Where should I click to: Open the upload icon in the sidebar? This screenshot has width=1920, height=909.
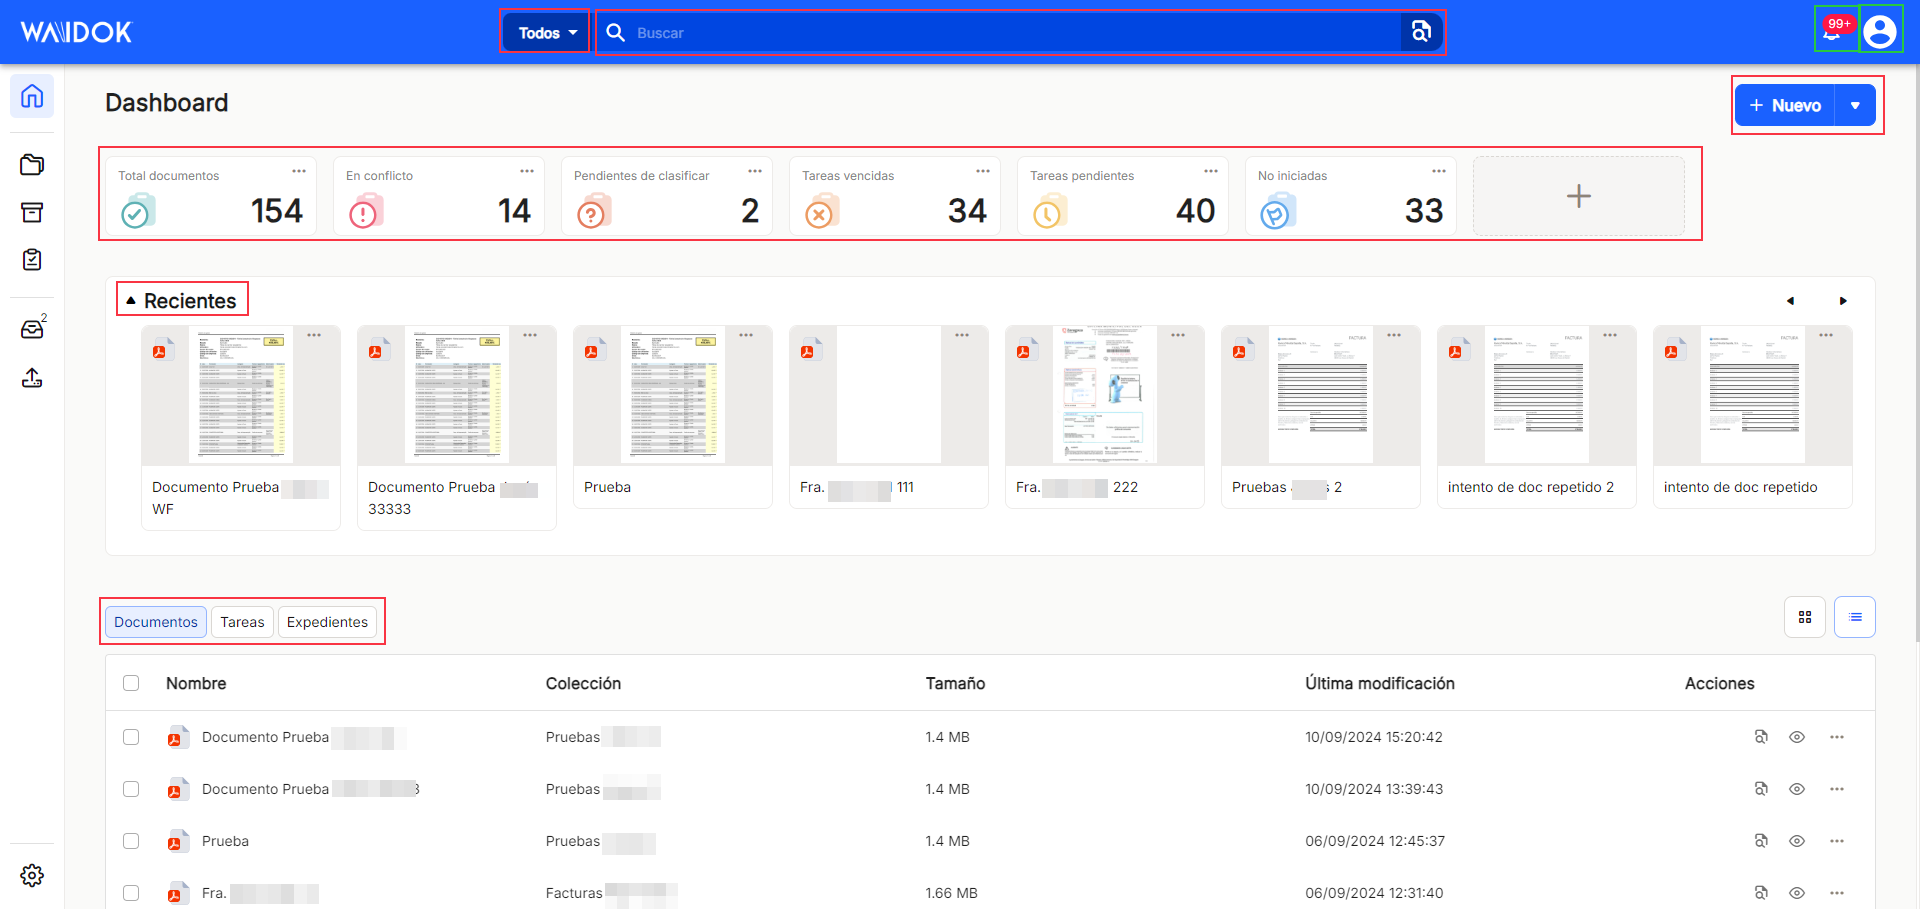[x=32, y=377]
